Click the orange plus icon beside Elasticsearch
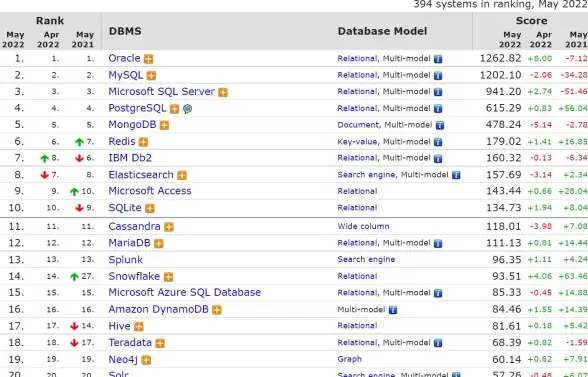Viewport: 588px width, 377px height. coord(182,175)
